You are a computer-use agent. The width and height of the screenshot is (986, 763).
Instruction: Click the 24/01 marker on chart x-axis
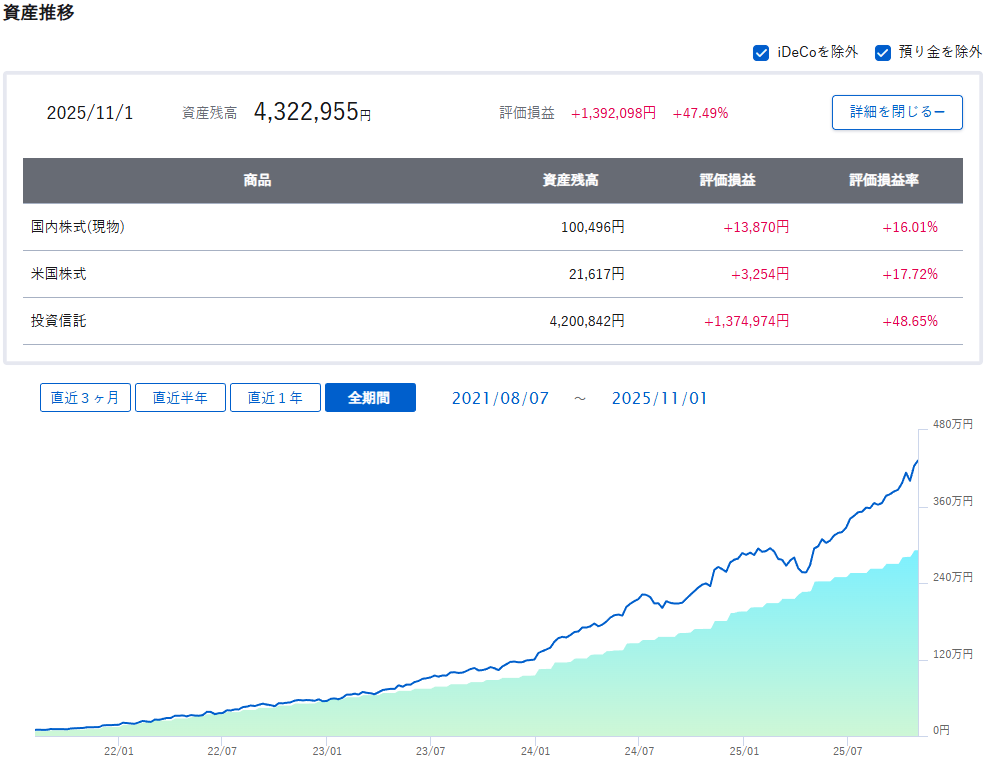(535, 750)
